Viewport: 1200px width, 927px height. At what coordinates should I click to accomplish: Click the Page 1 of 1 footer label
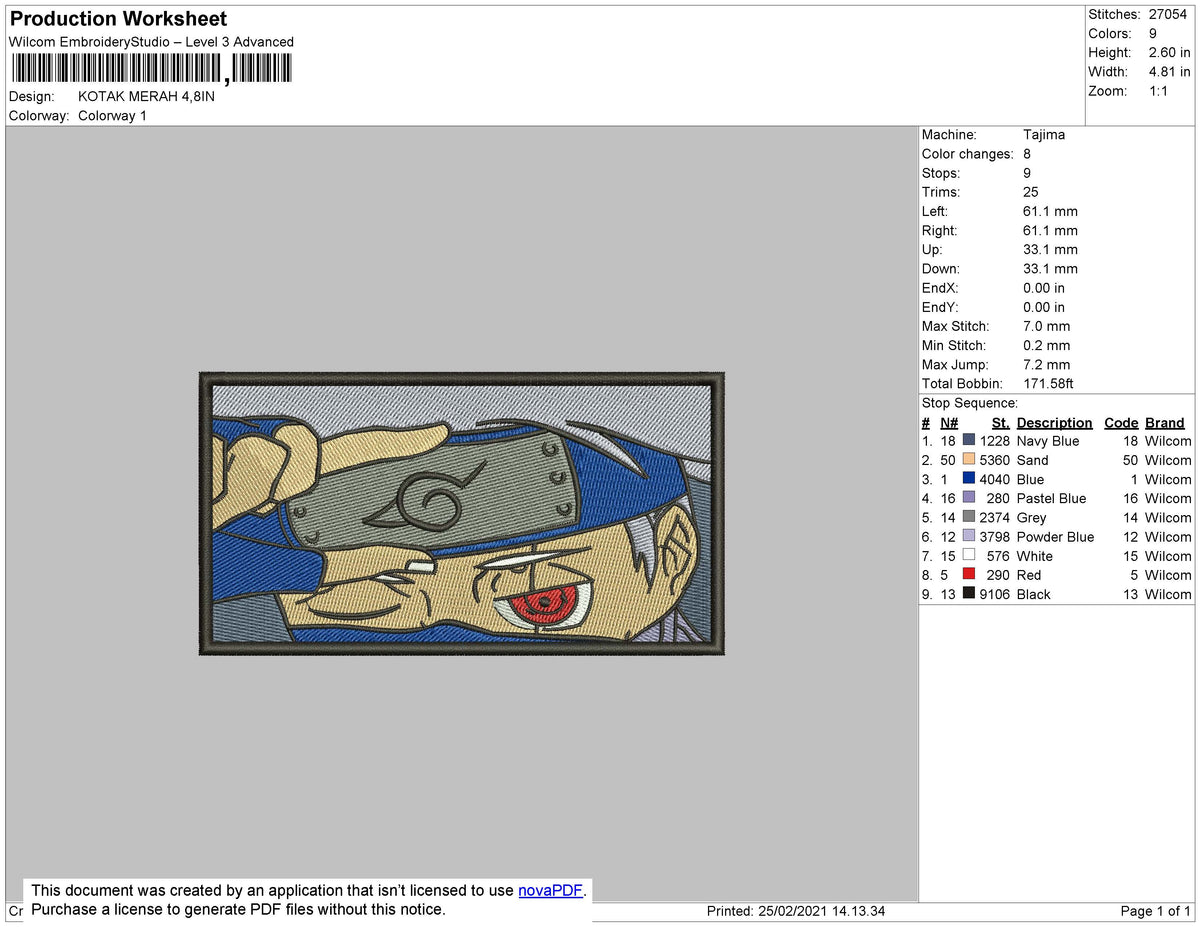[1155, 911]
